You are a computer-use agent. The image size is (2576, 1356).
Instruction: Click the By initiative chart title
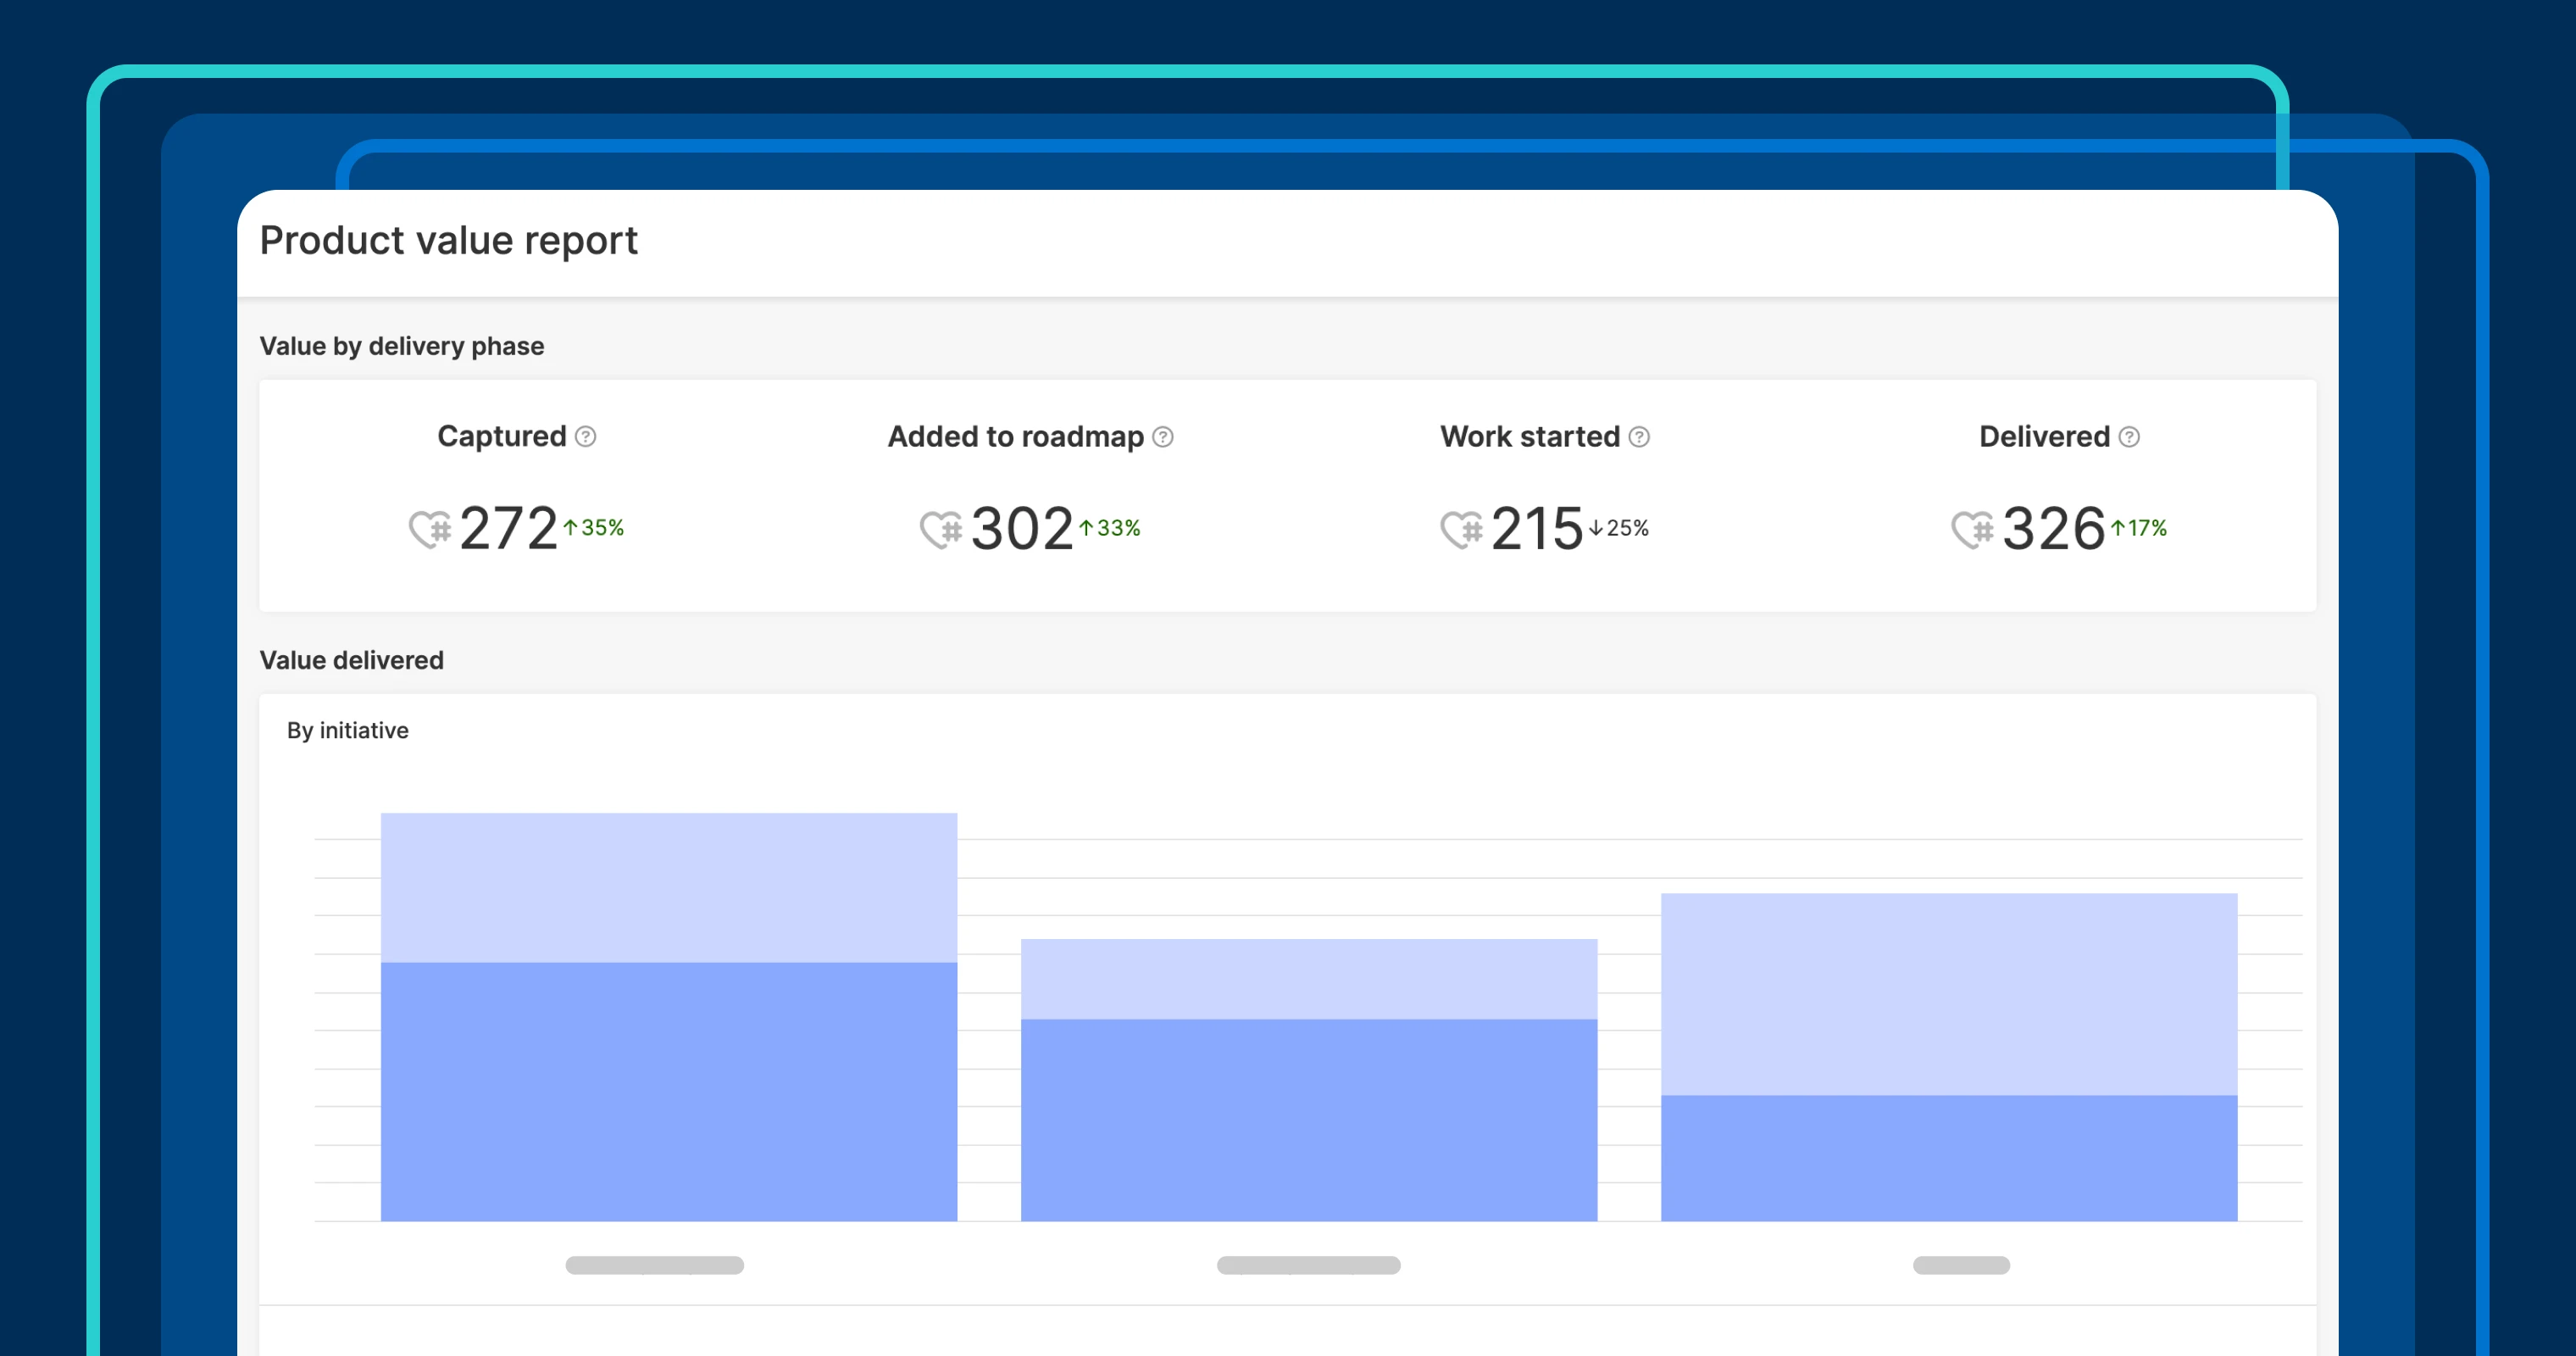(x=347, y=730)
